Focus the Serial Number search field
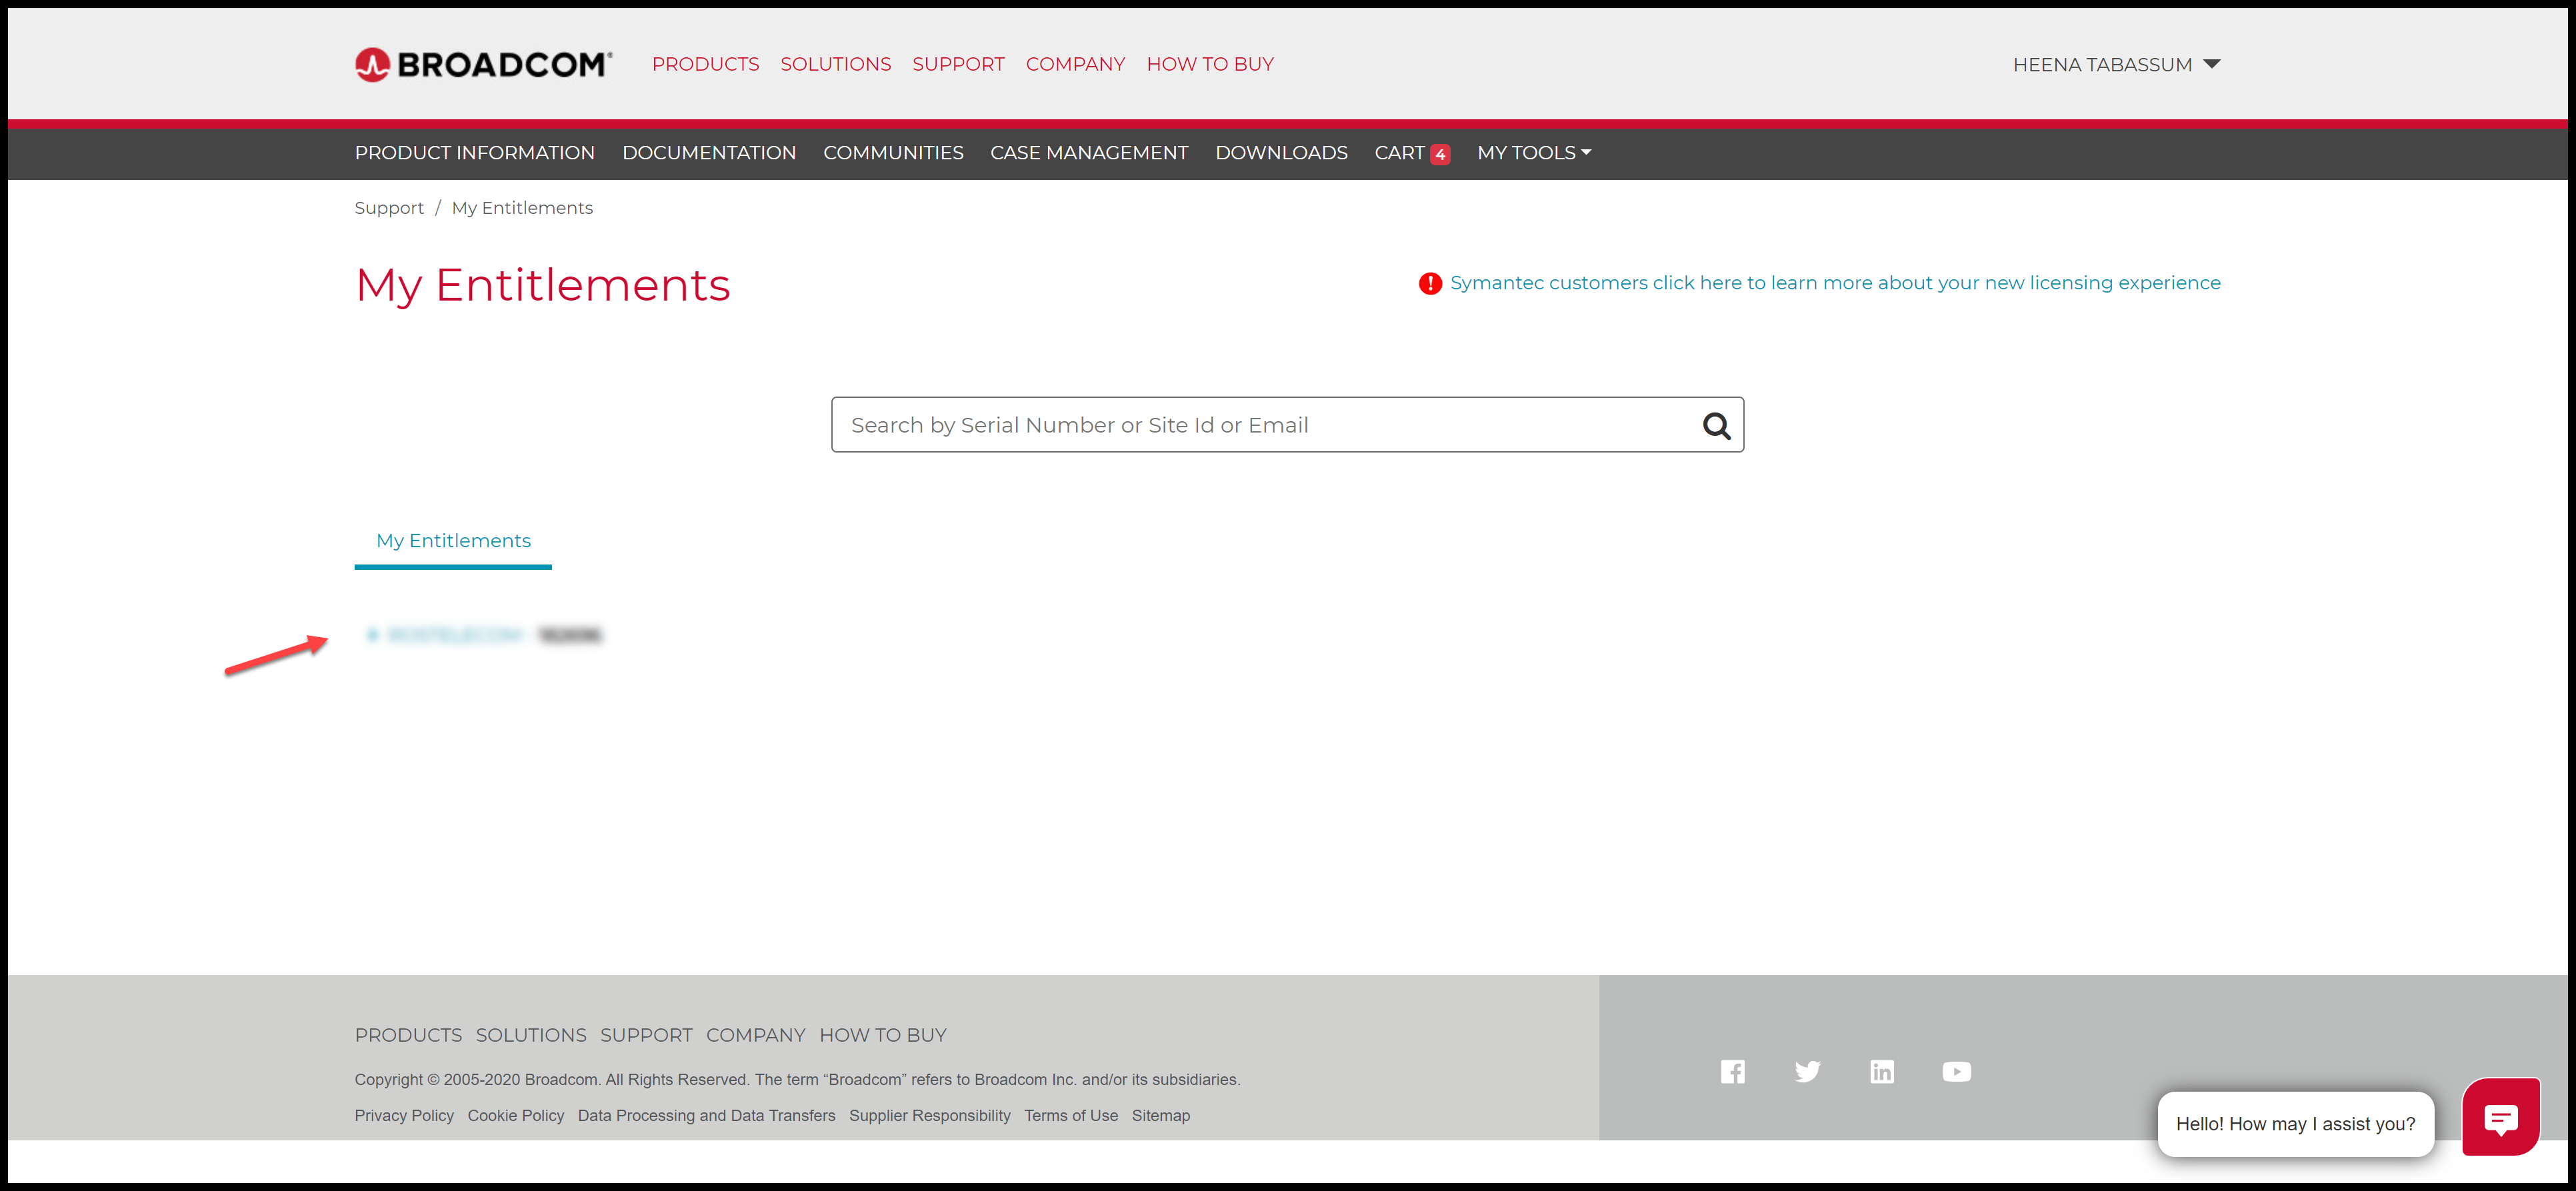This screenshot has width=2576, height=1191. [x=1260, y=425]
